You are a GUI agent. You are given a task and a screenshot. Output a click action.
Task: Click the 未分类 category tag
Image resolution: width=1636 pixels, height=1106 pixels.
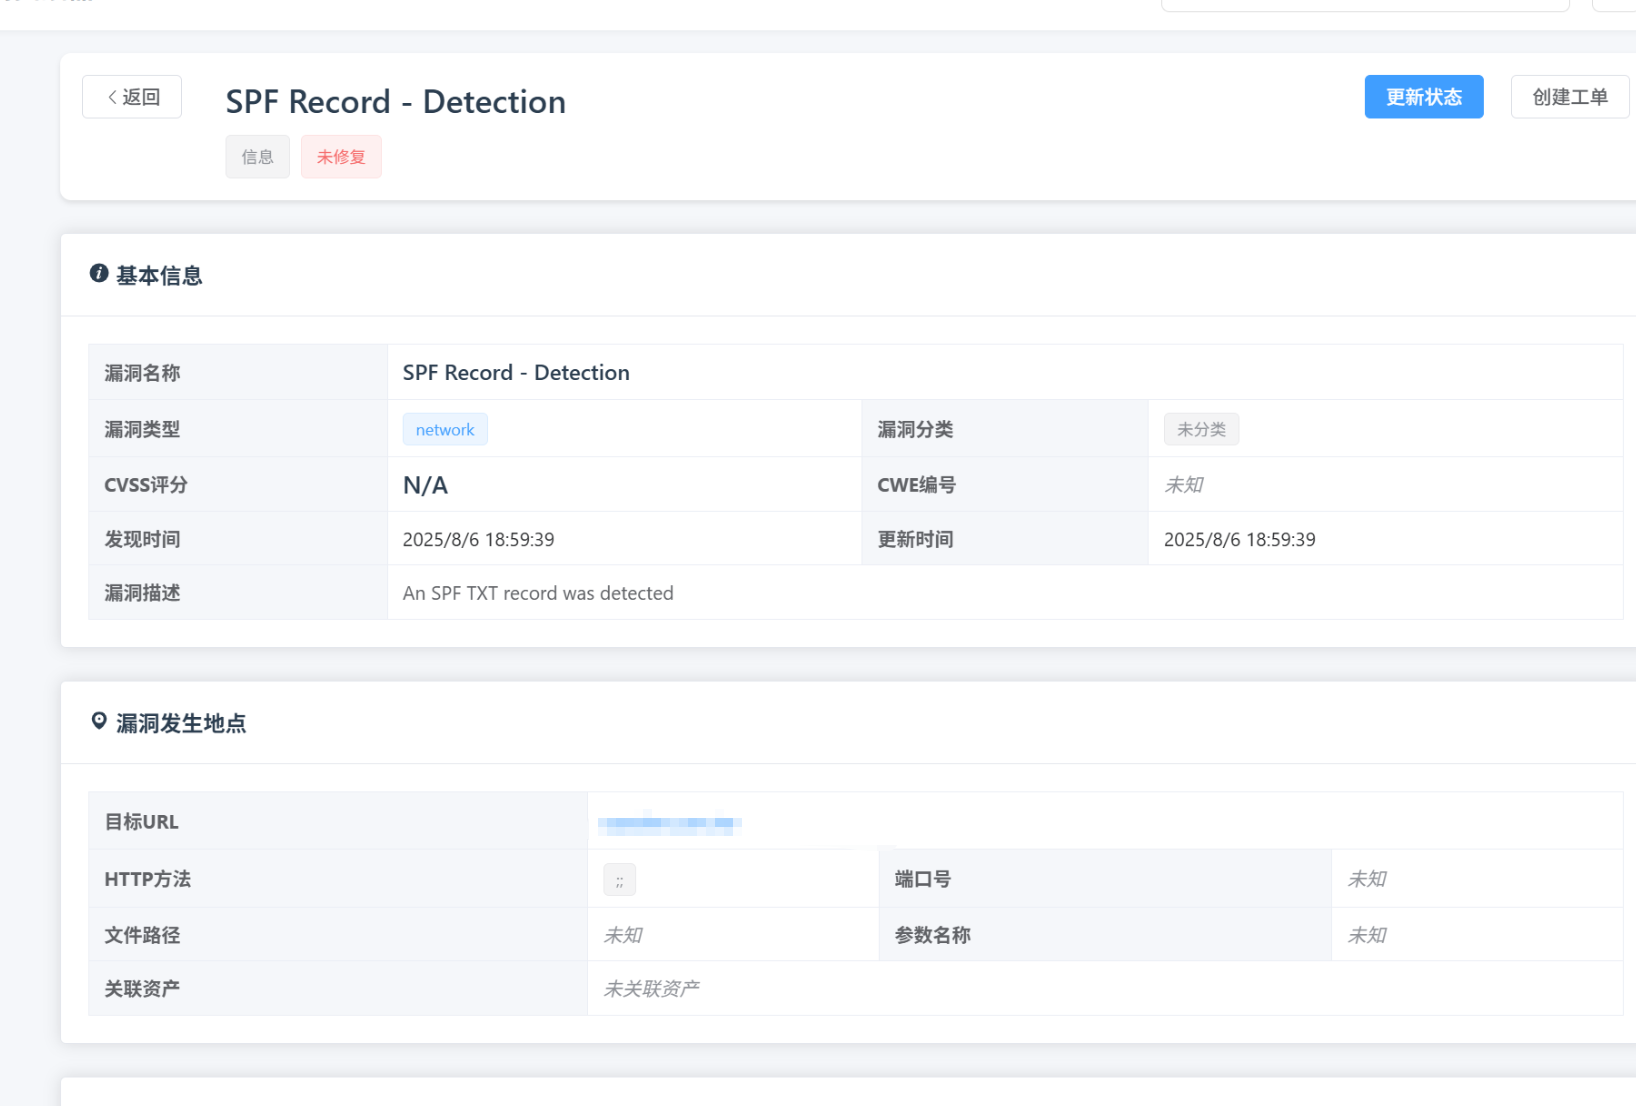[1201, 429]
